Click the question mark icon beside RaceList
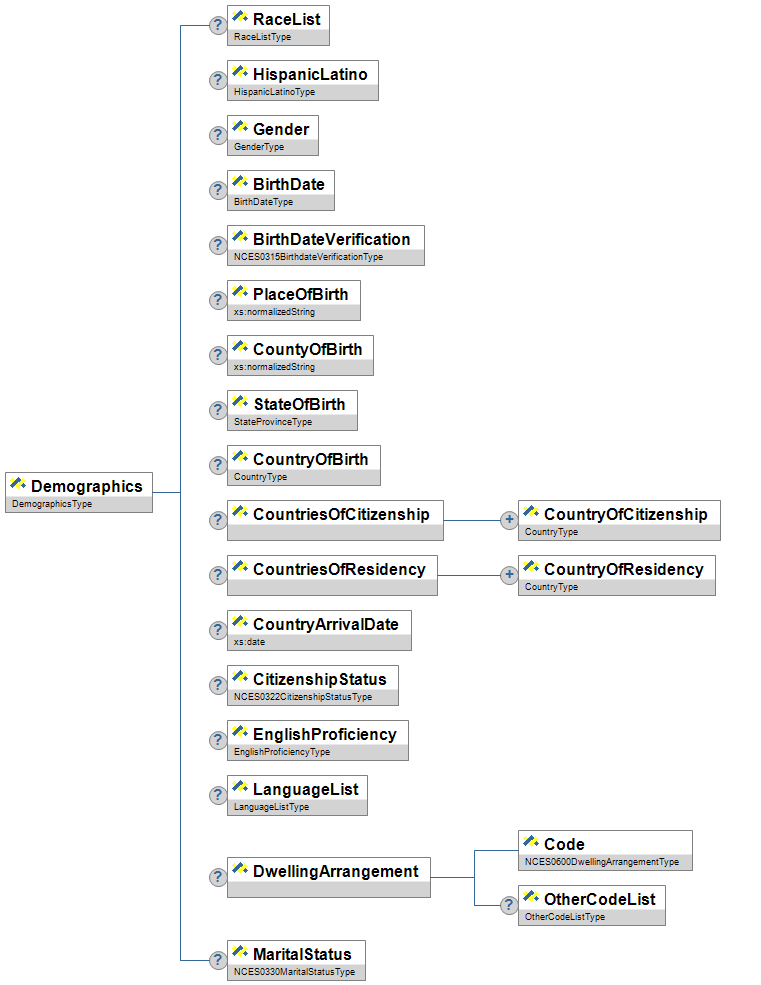The width and height of the screenshot is (761, 985). click(217, 25)
